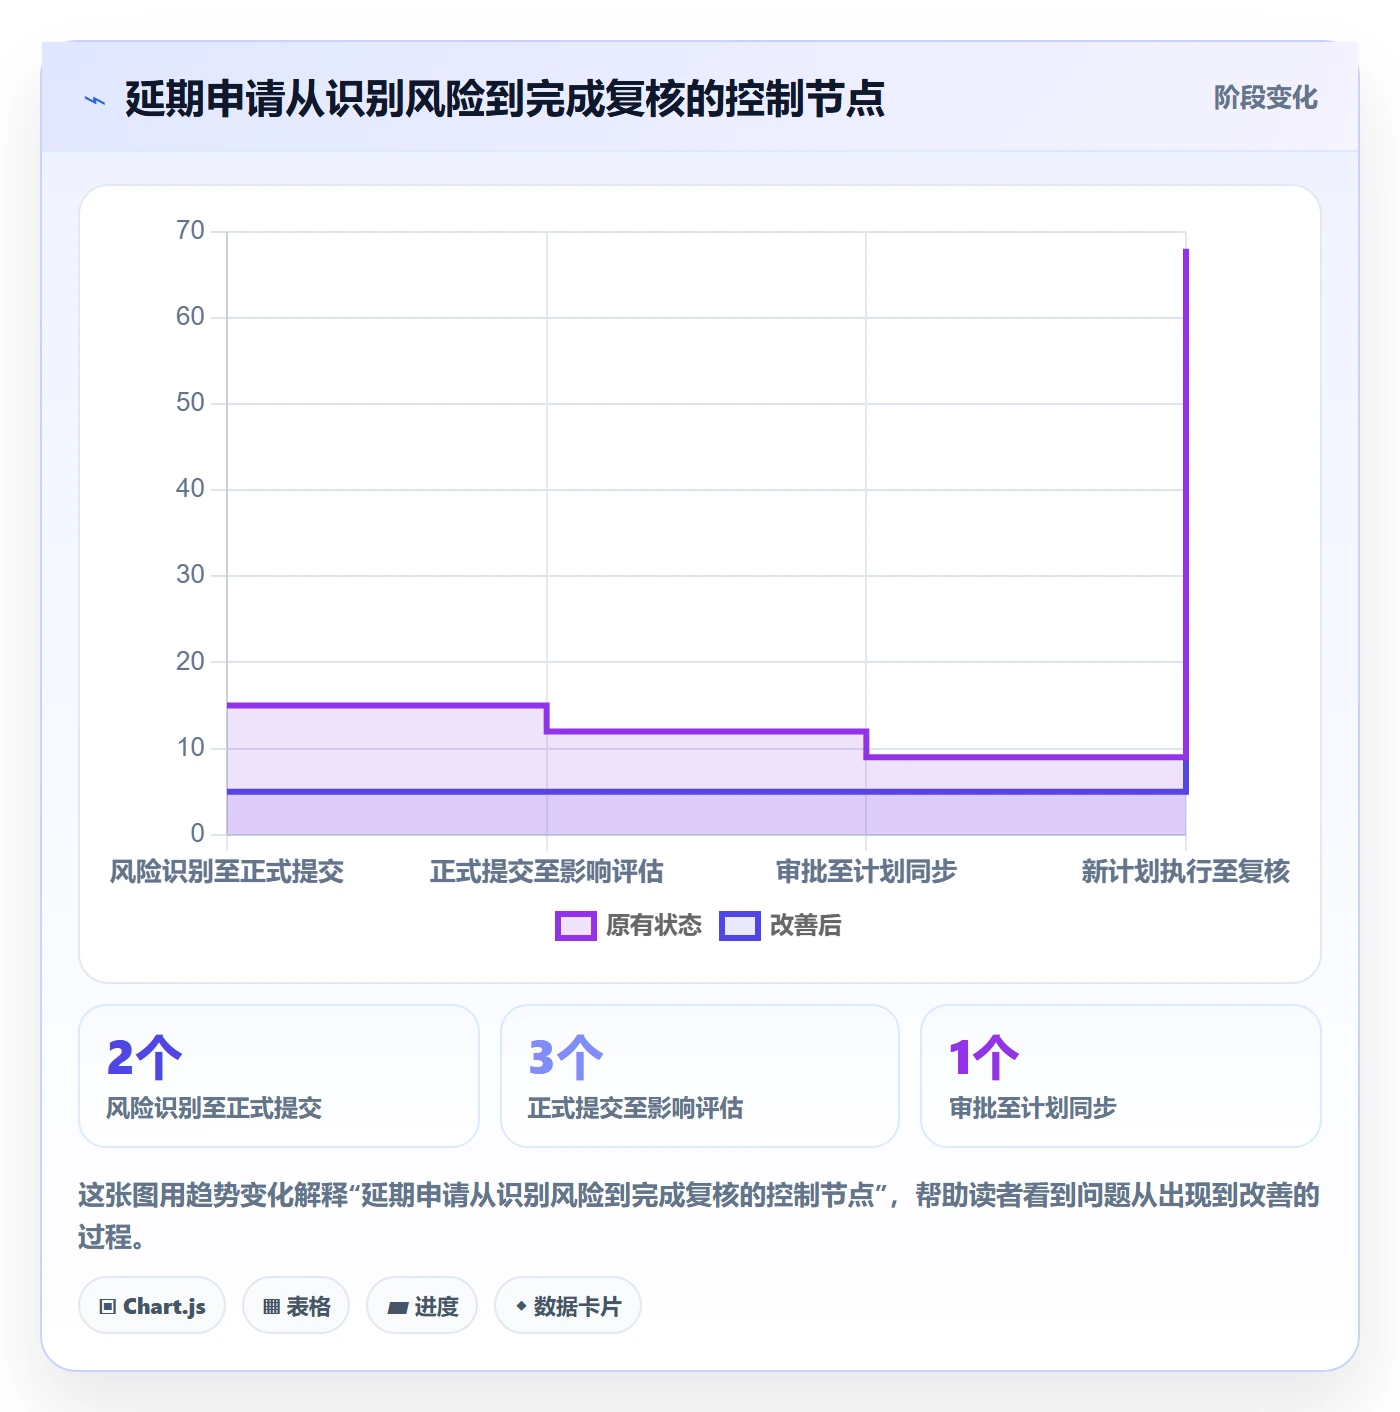Click the description paragraph starting 这张图用趋势变化解释

pos(699,1216)
